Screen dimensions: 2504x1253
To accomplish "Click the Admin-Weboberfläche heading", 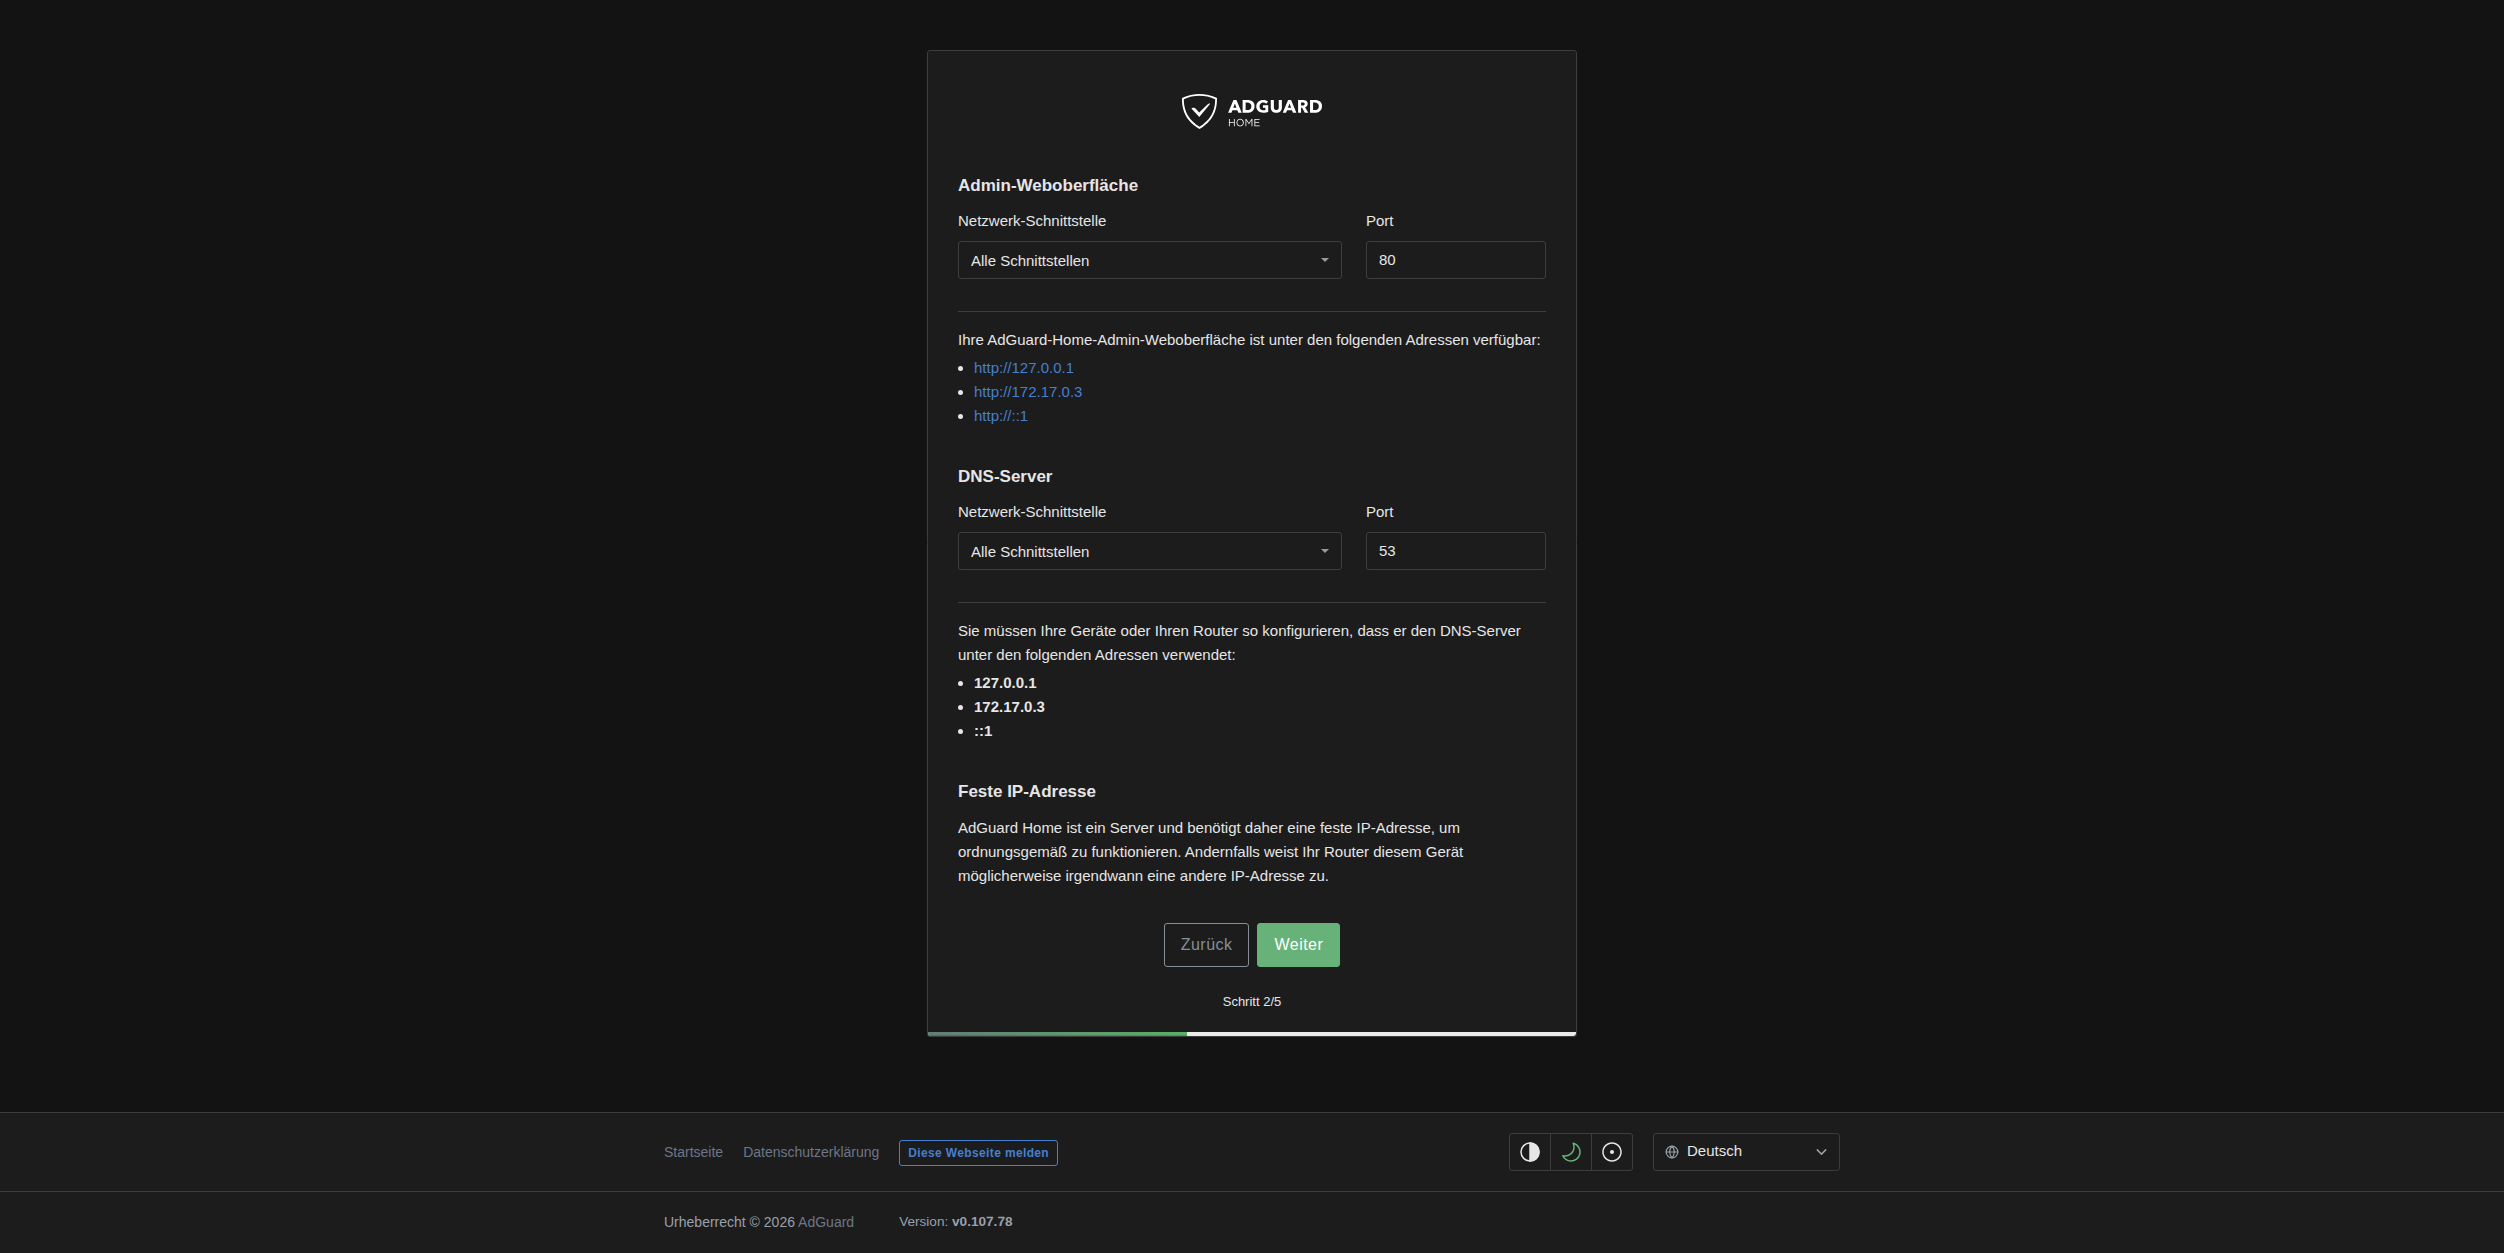I will (x=1048, y=185).
